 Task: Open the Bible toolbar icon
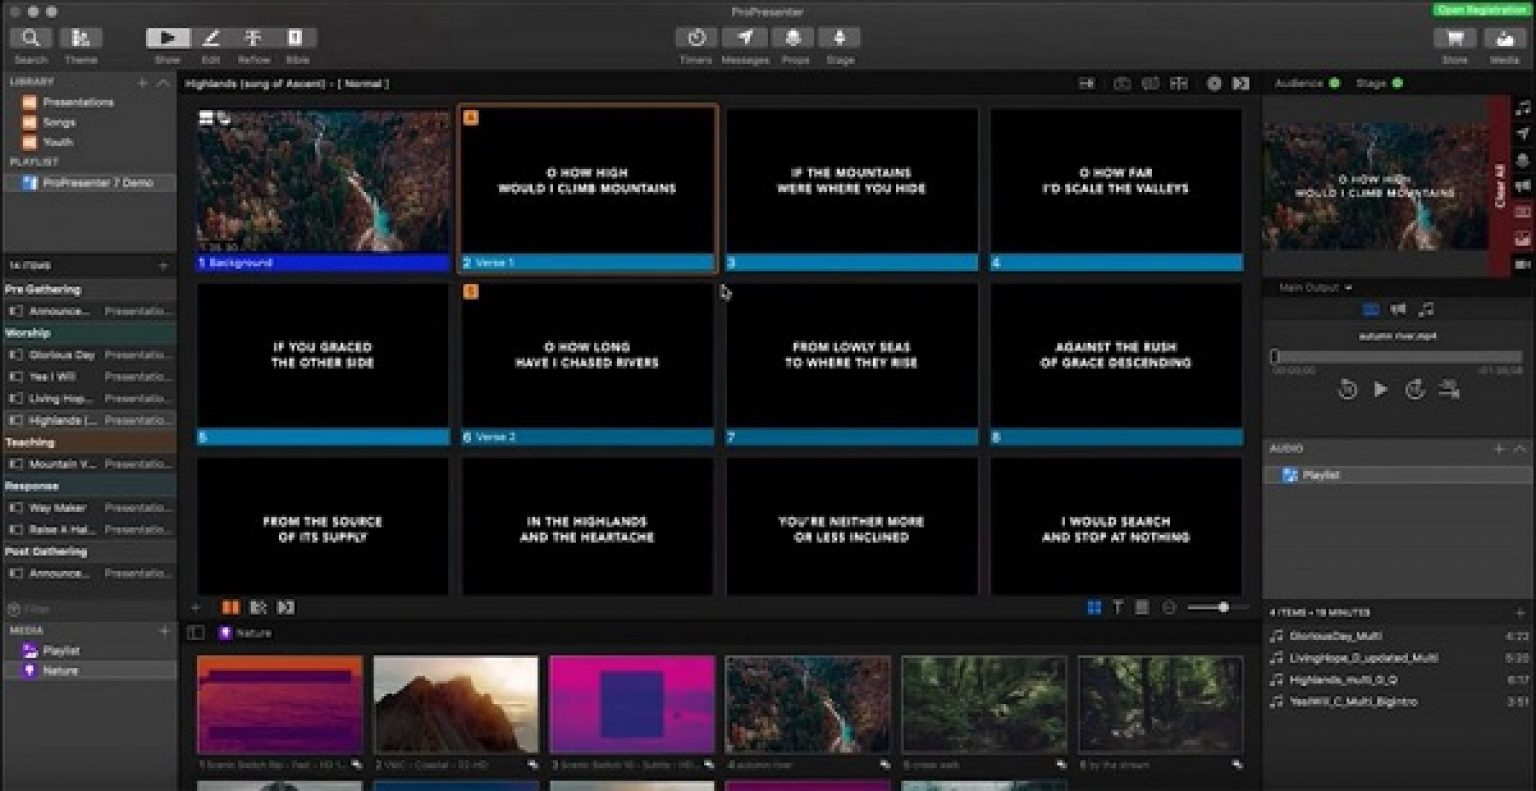tap(296, 38)
